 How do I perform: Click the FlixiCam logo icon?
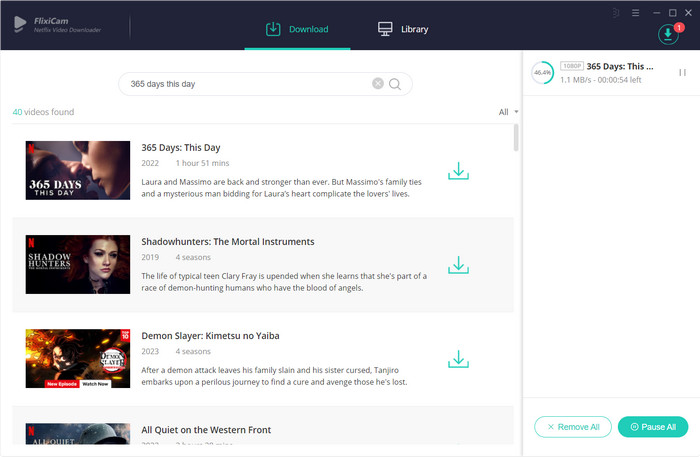(20, 24)
